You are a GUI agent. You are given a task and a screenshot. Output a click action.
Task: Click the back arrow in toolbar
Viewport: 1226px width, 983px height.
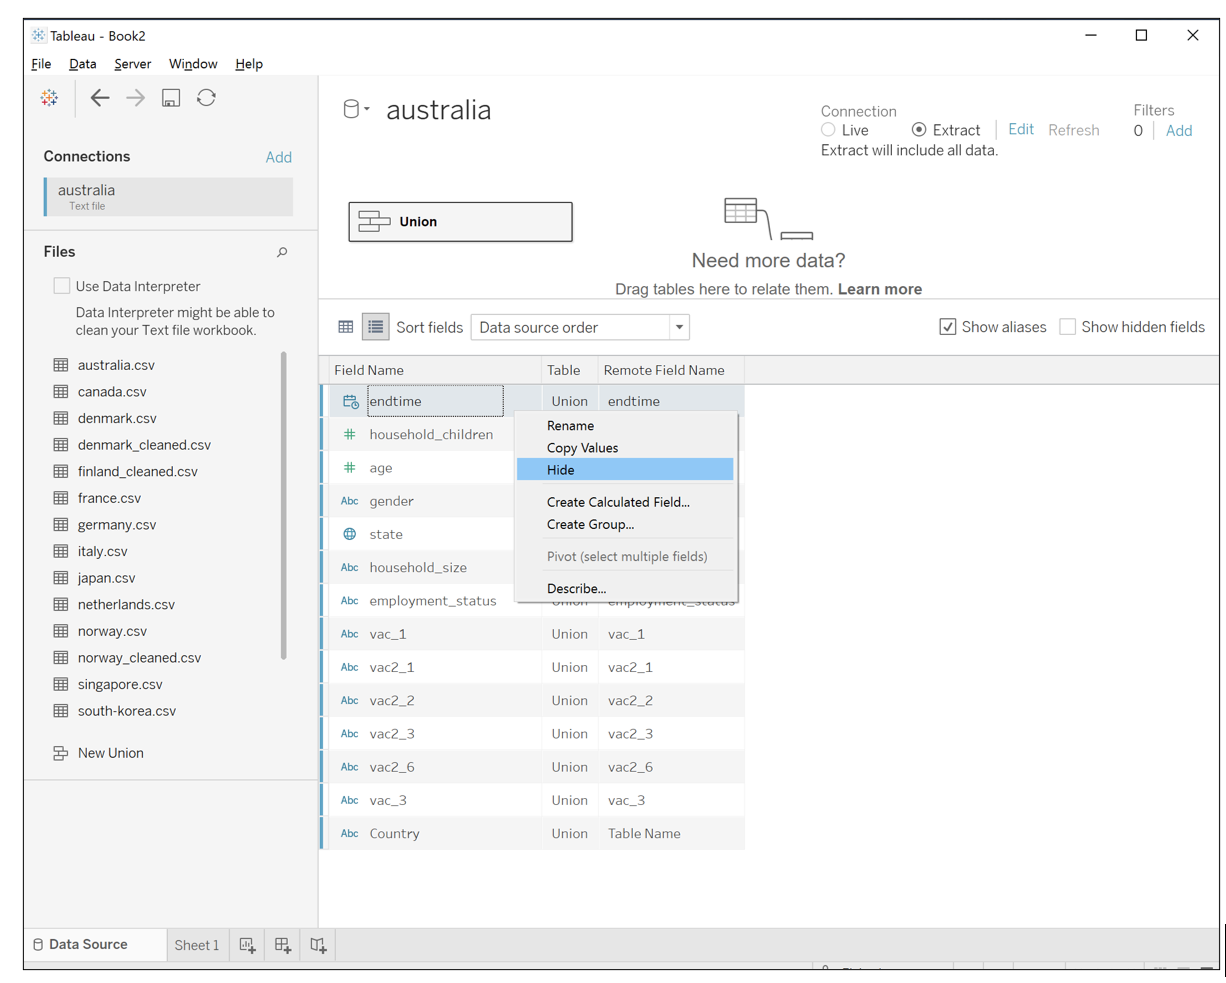100,98
